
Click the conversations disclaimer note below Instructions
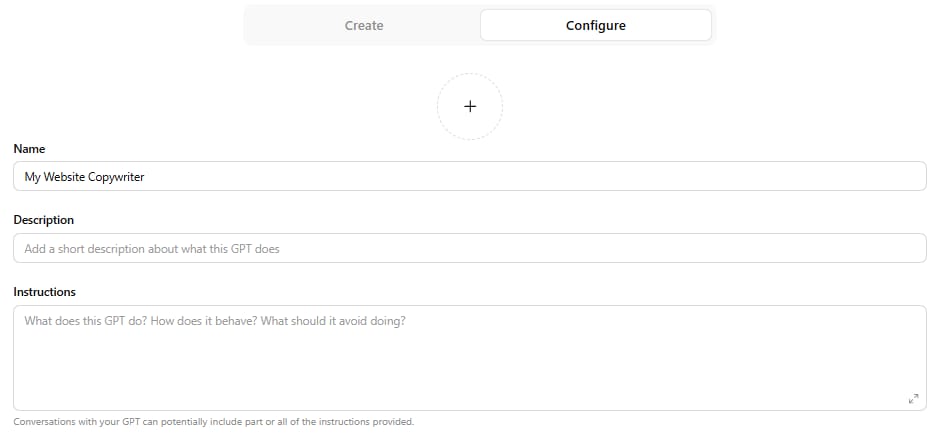click(x=213, y=422)
